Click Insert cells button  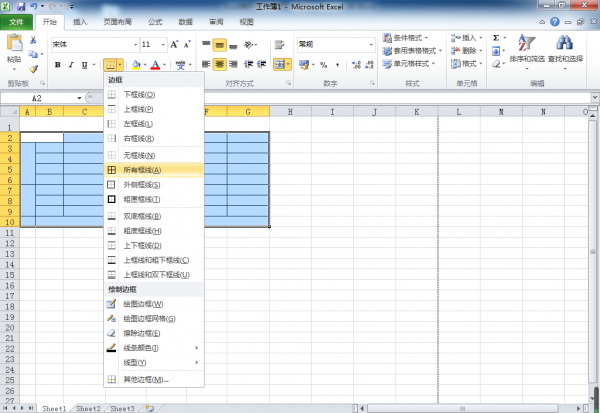click(x=466, y=38)
